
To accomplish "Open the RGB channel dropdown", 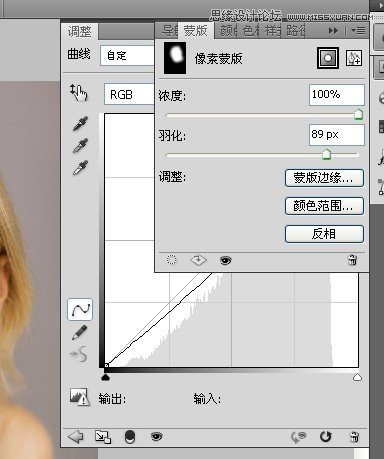I will coord(129,94).
